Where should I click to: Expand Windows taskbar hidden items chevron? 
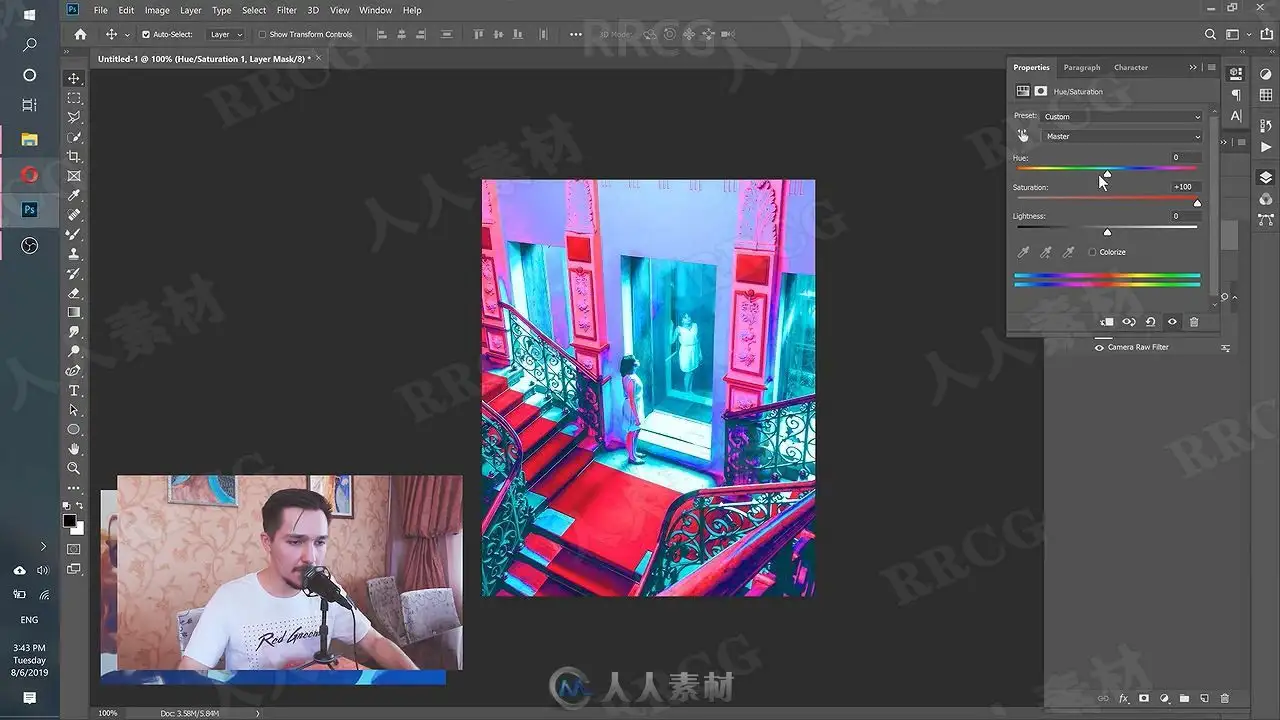point(43,546)
